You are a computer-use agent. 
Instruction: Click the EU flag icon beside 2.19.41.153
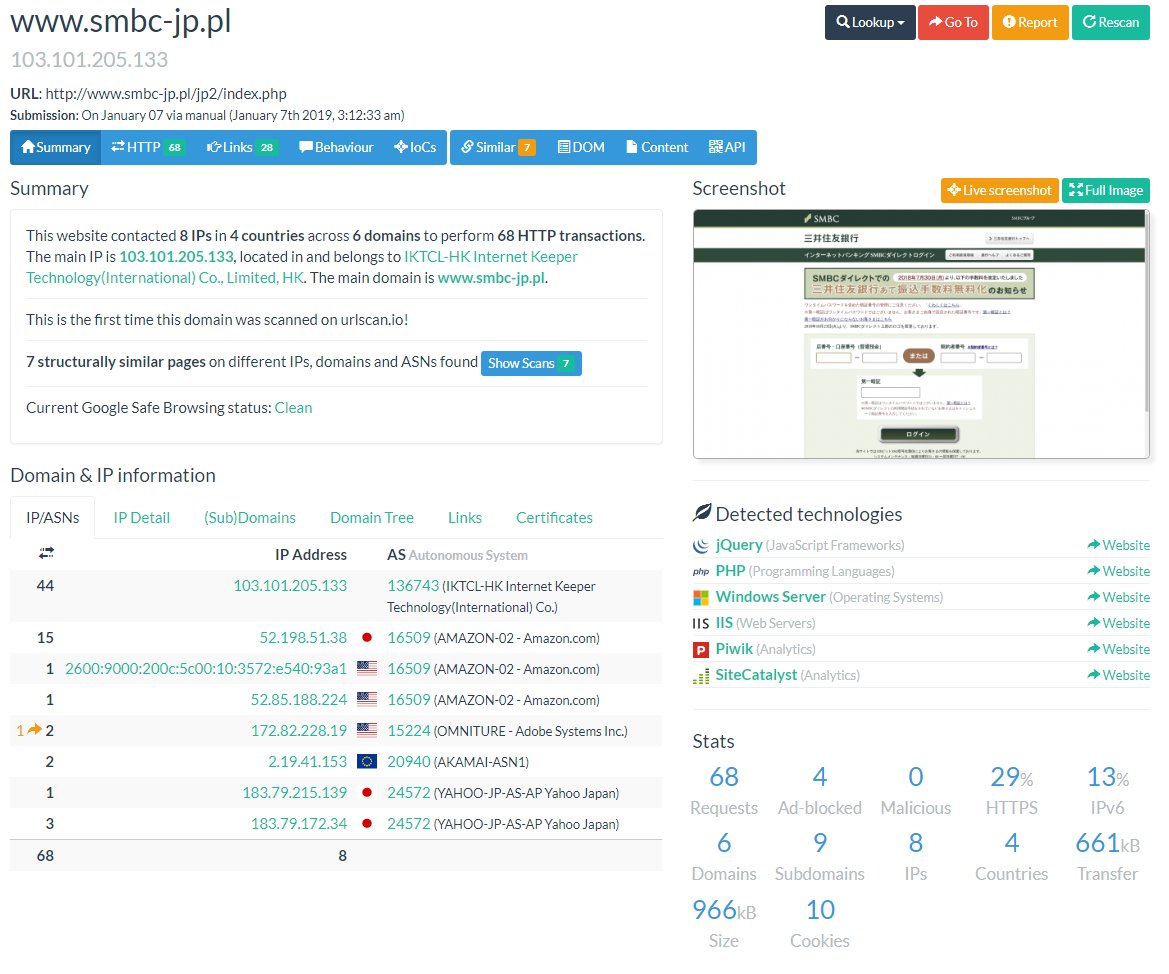(x=367, y=761)
